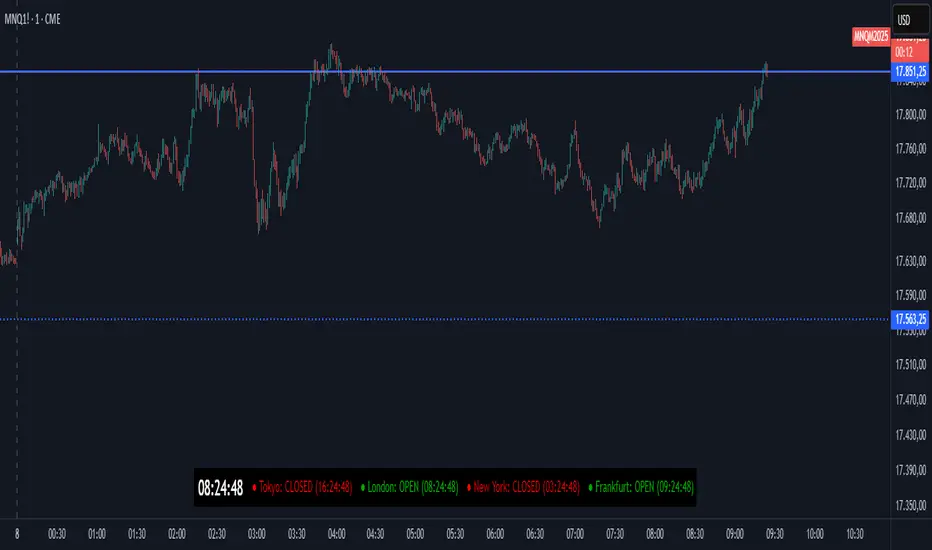Click the 02:30 time axis label
Viewport: 932px width, 550px height.
point(216,534)
